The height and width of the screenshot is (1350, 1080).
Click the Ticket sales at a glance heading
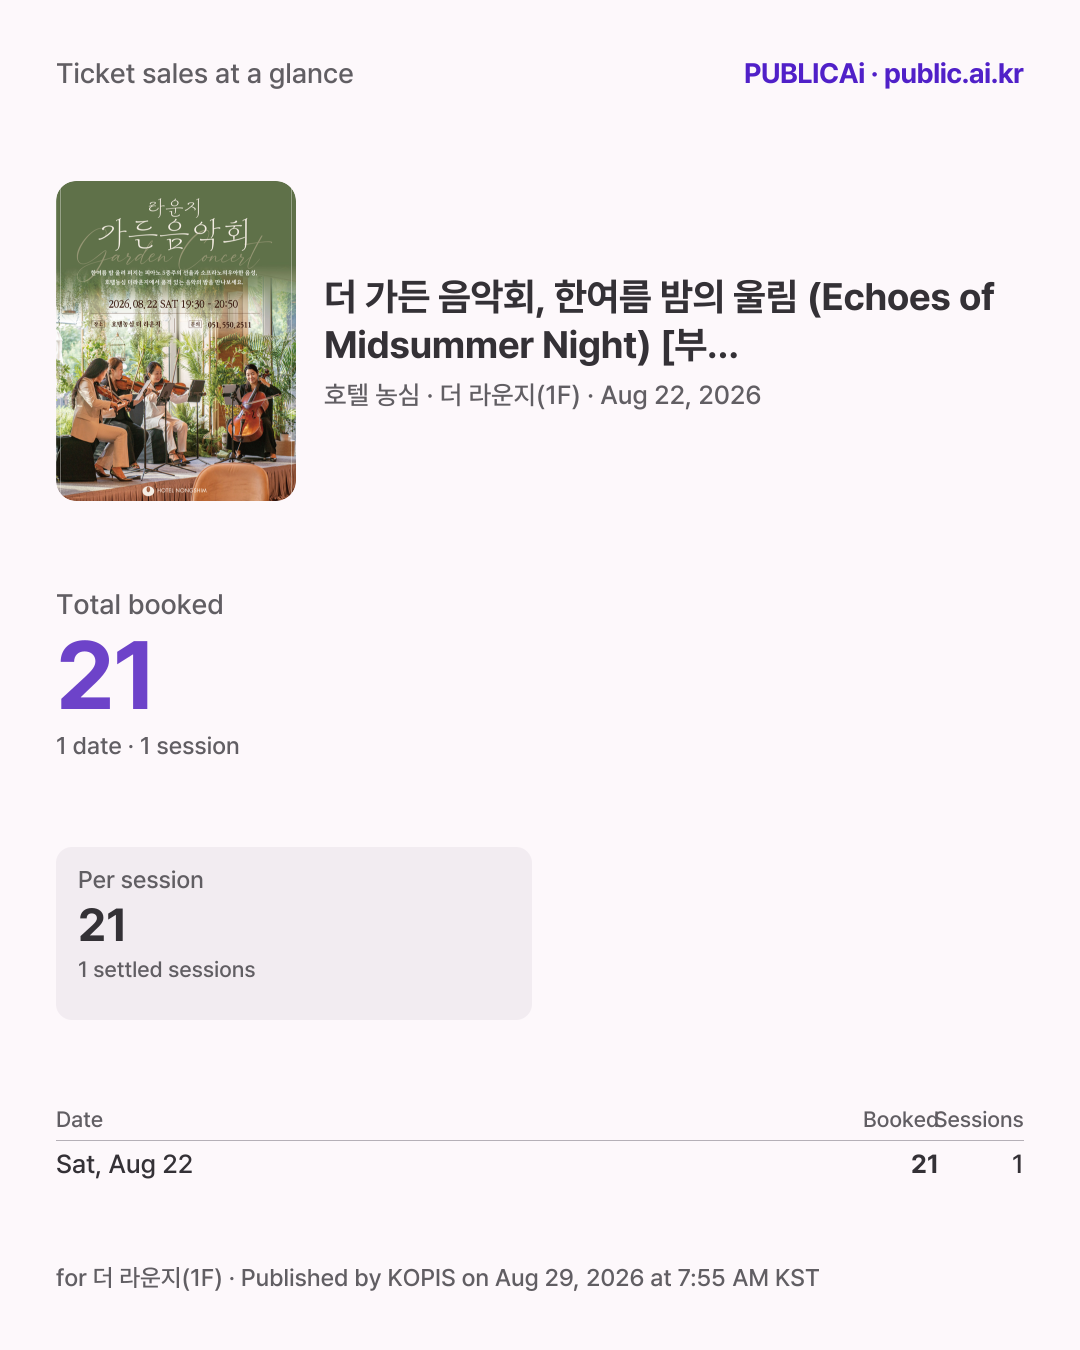point(205,74)
